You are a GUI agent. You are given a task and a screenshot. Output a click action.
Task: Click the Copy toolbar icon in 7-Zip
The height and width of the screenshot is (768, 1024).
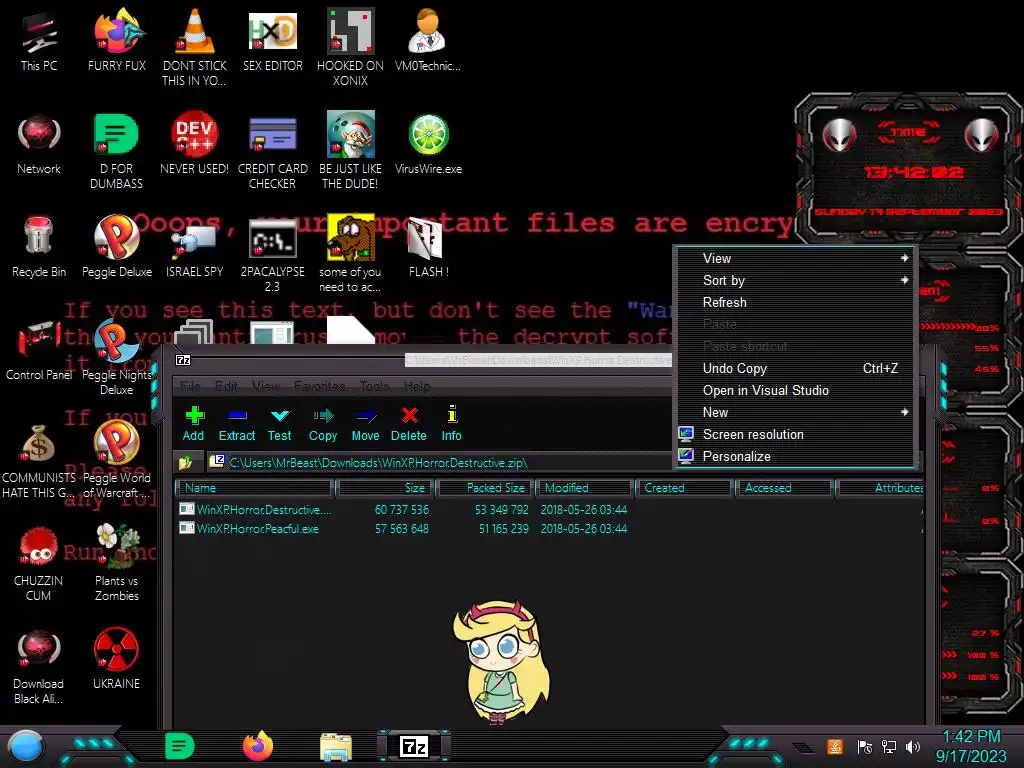pyautogui.click(x=323, y=424)
